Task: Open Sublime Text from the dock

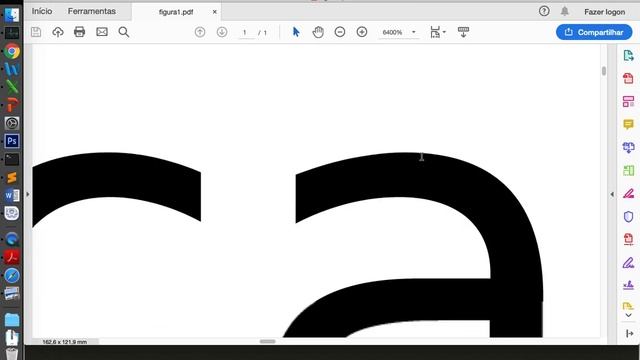Action: click(12, 178)
